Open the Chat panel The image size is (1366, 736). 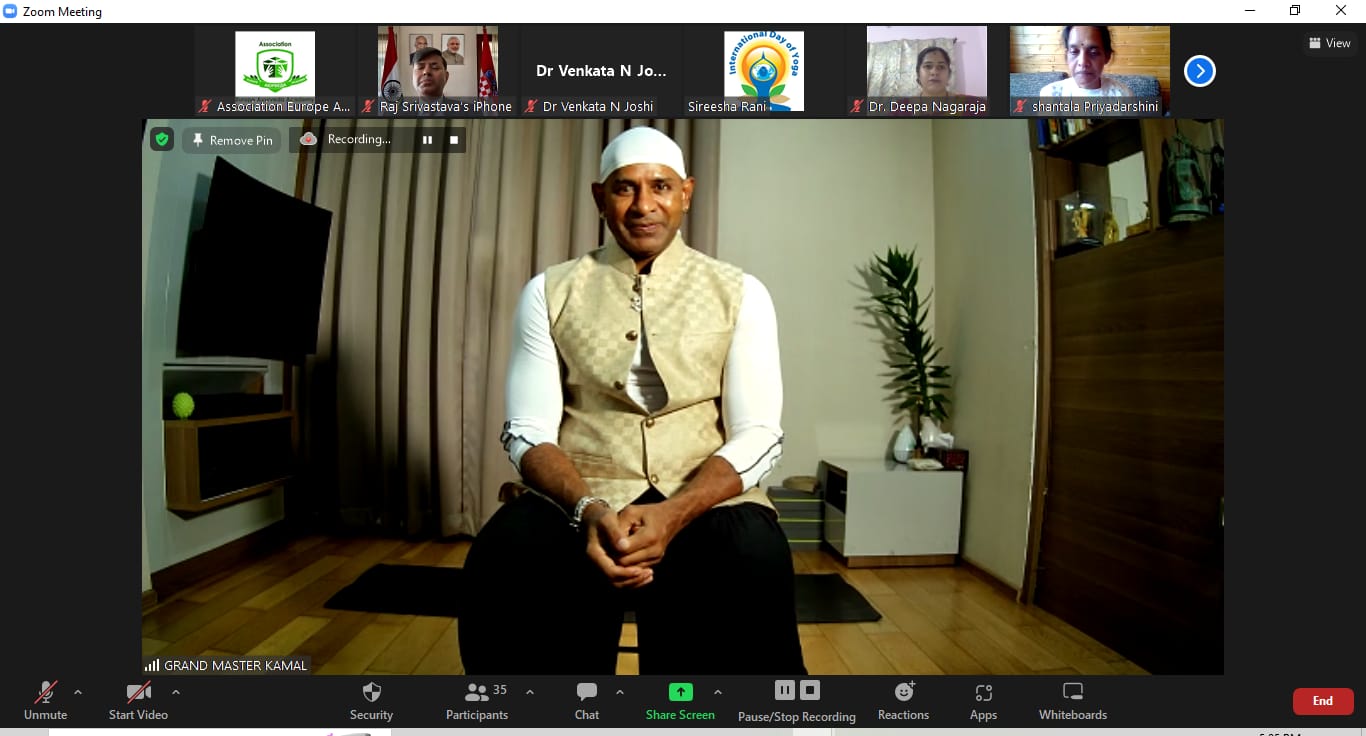point(587,700)
